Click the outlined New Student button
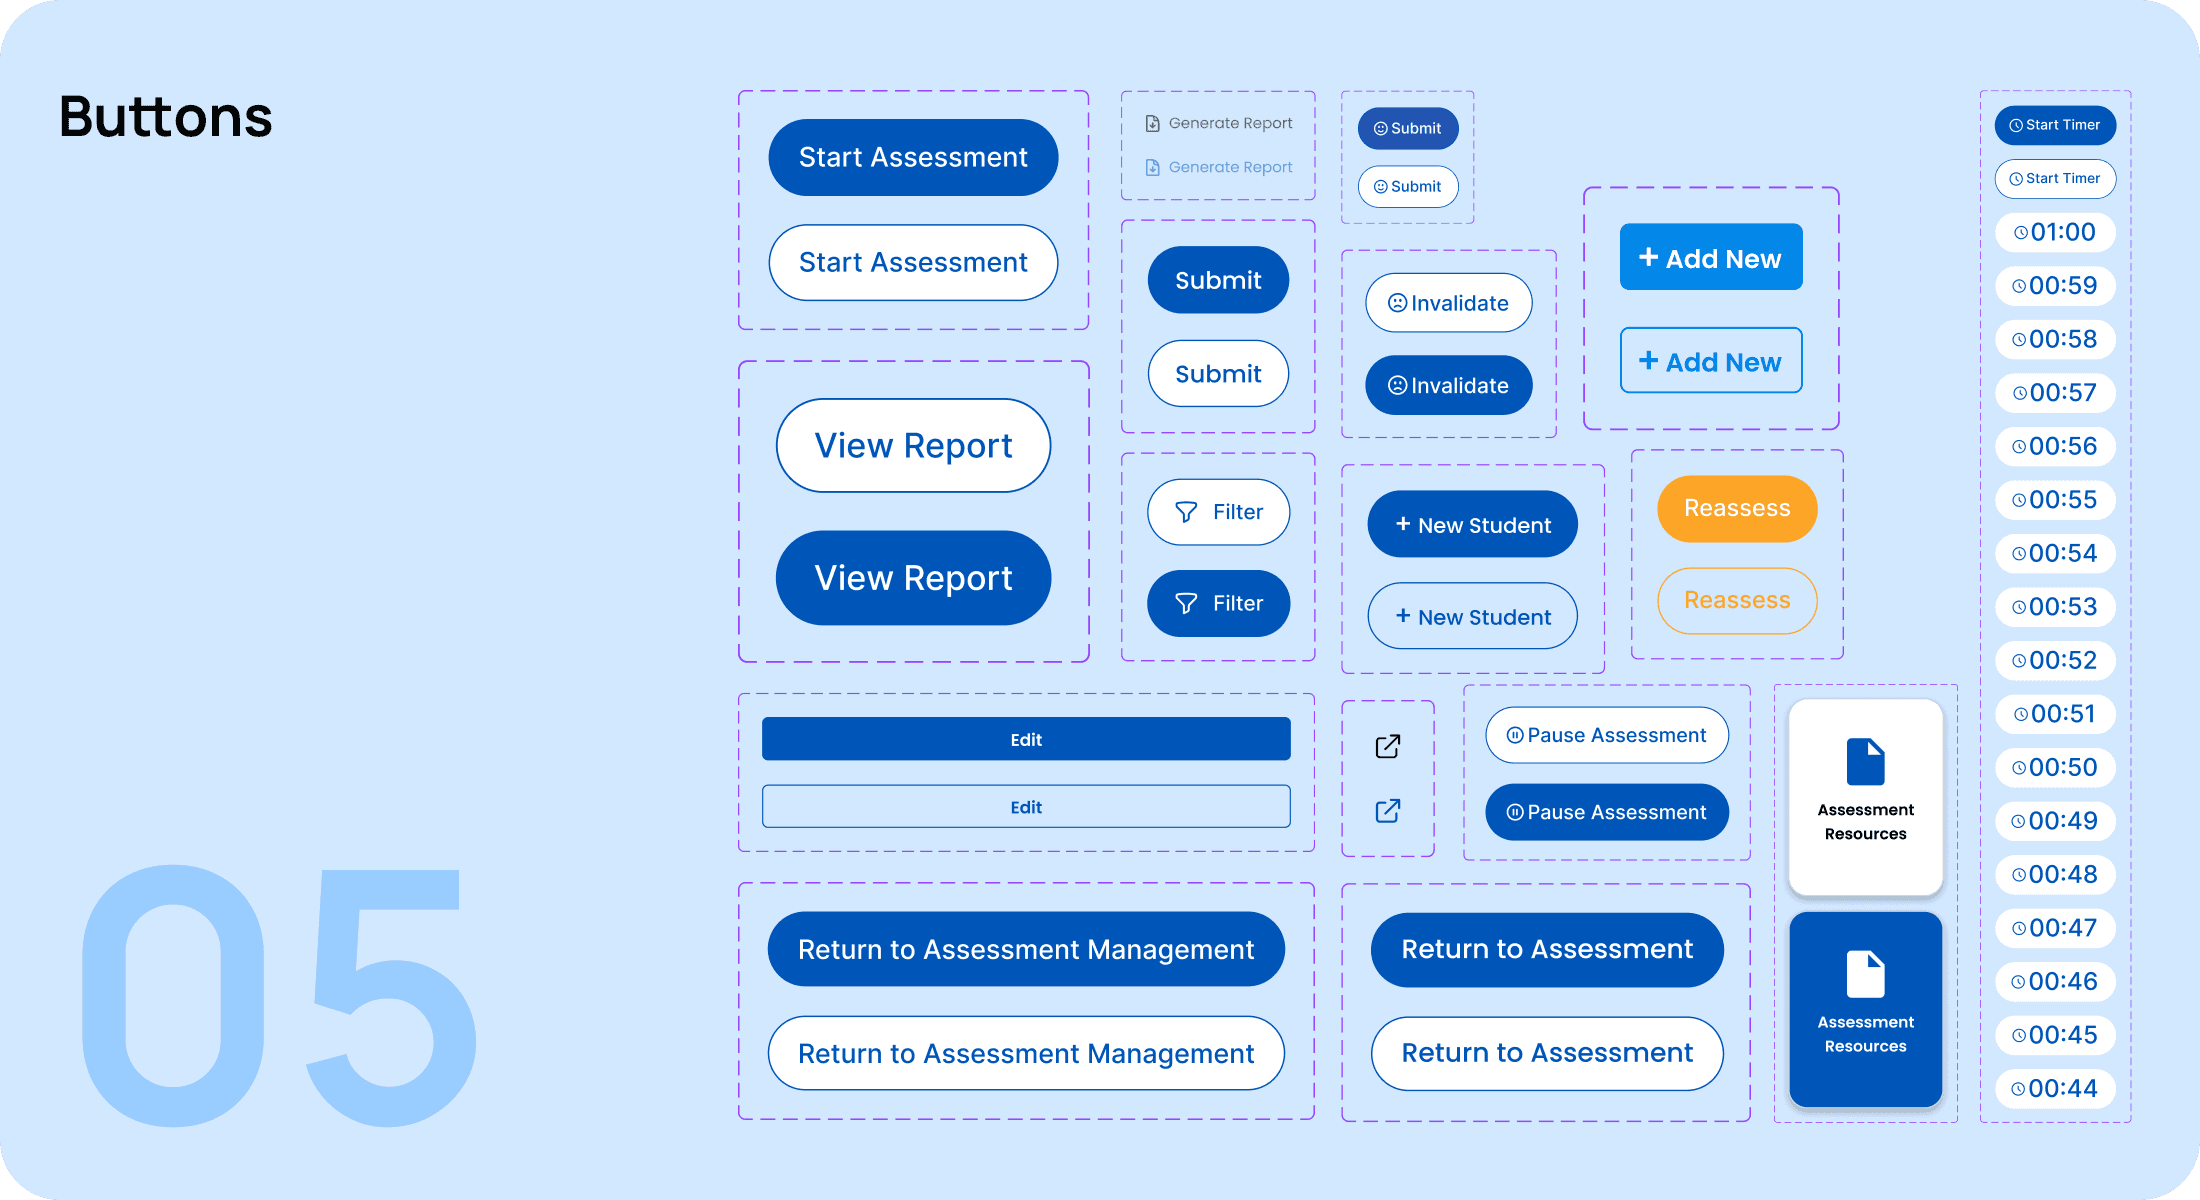Viewport: 2200px width, 1200px height. (1472, 617)
